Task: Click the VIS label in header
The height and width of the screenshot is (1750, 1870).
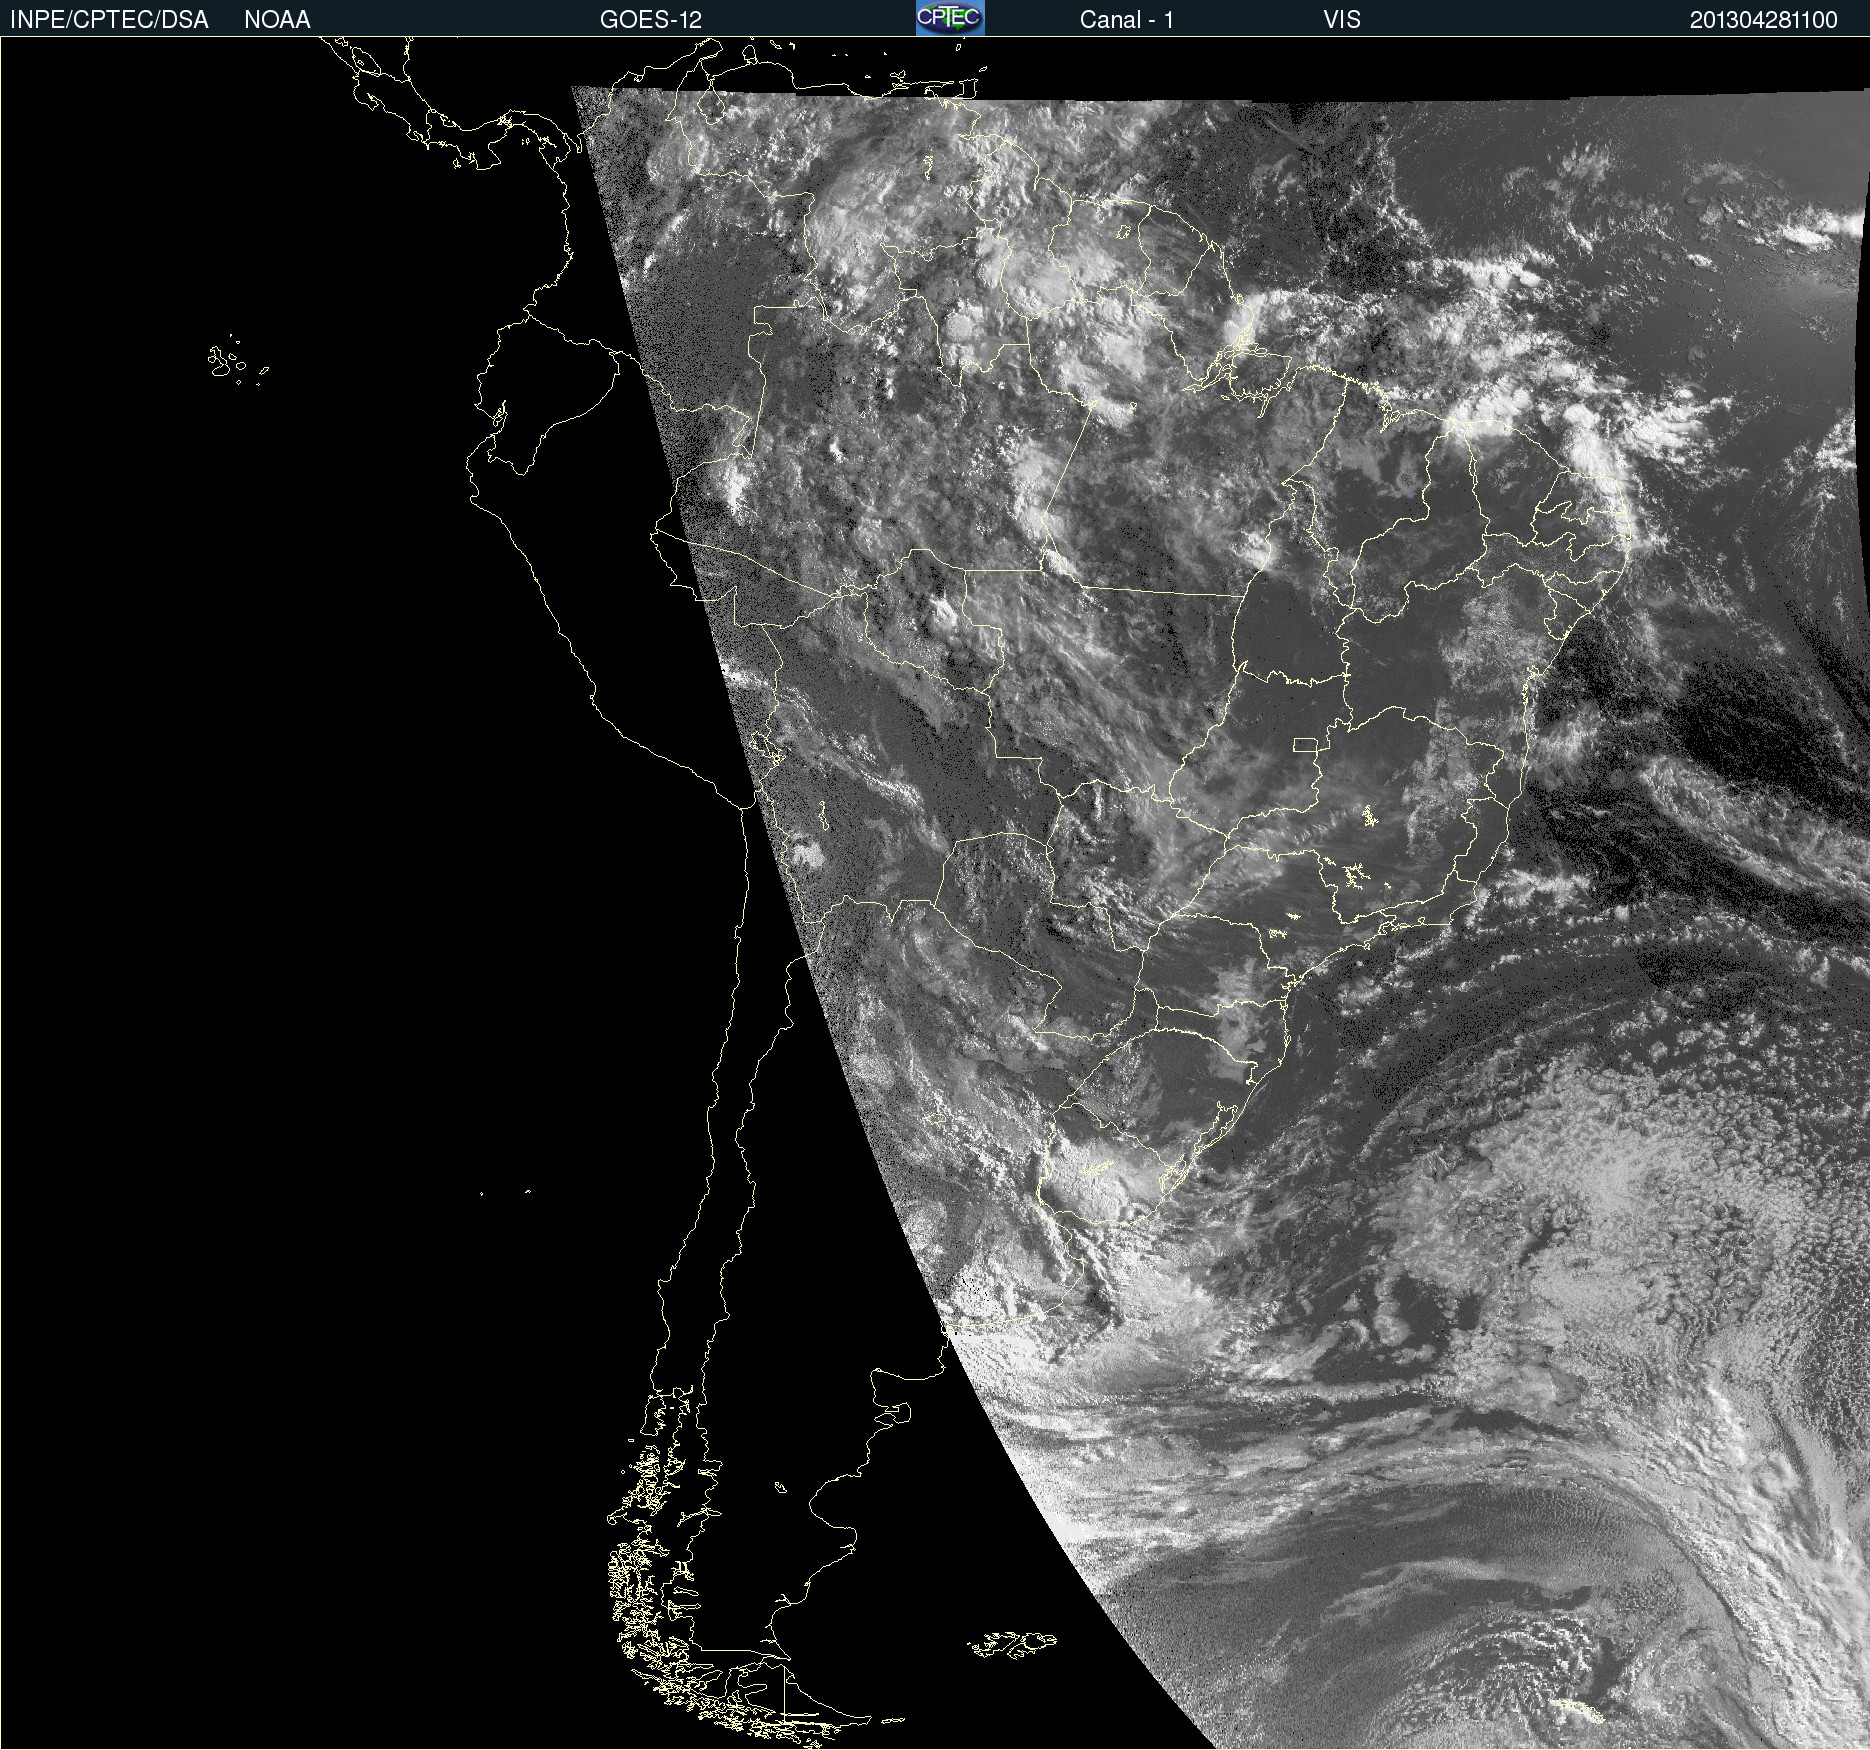Action: [x=1342, y=20]
